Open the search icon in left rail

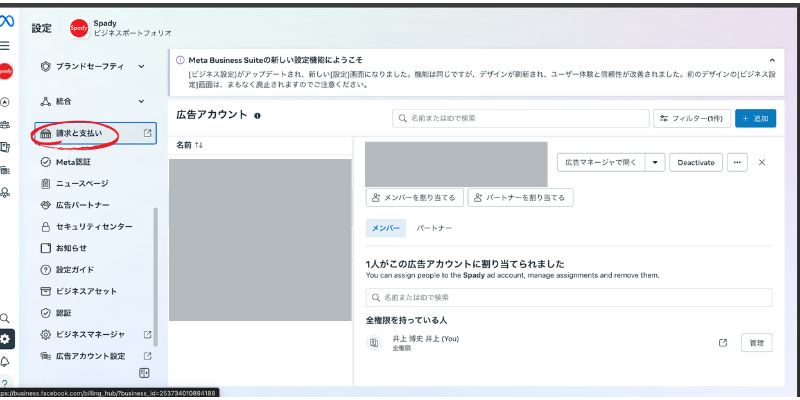(x=5, y=318)
